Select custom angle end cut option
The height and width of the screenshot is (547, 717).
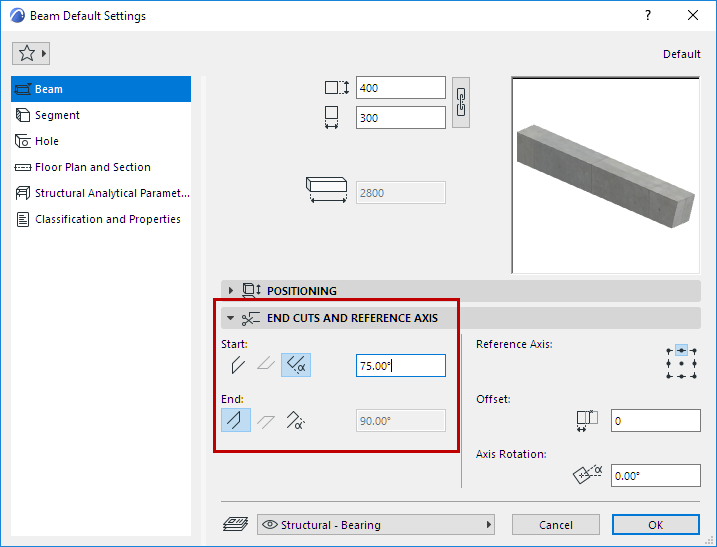coord(295,420)
